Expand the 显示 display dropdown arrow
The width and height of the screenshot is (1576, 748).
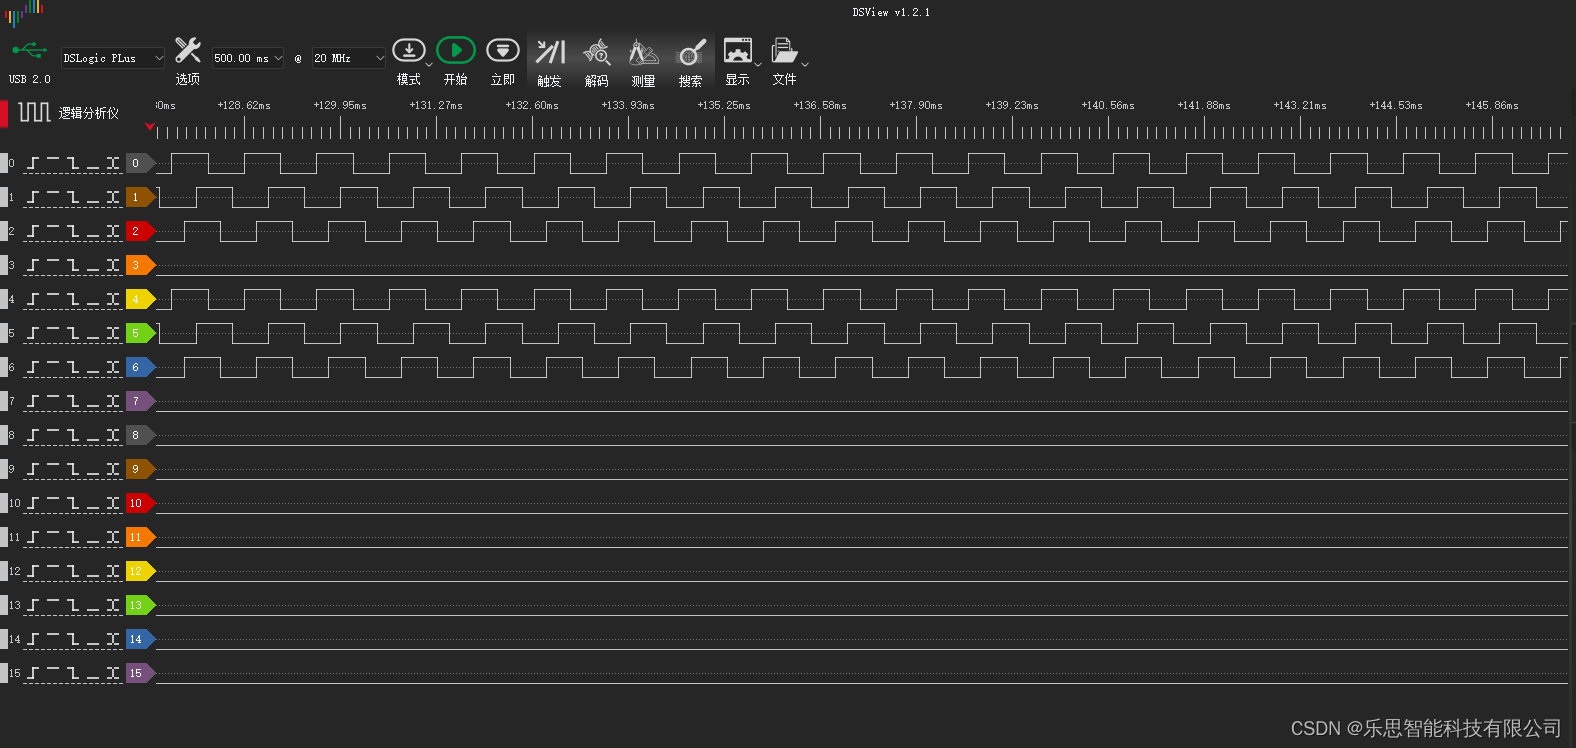point(758,65)
